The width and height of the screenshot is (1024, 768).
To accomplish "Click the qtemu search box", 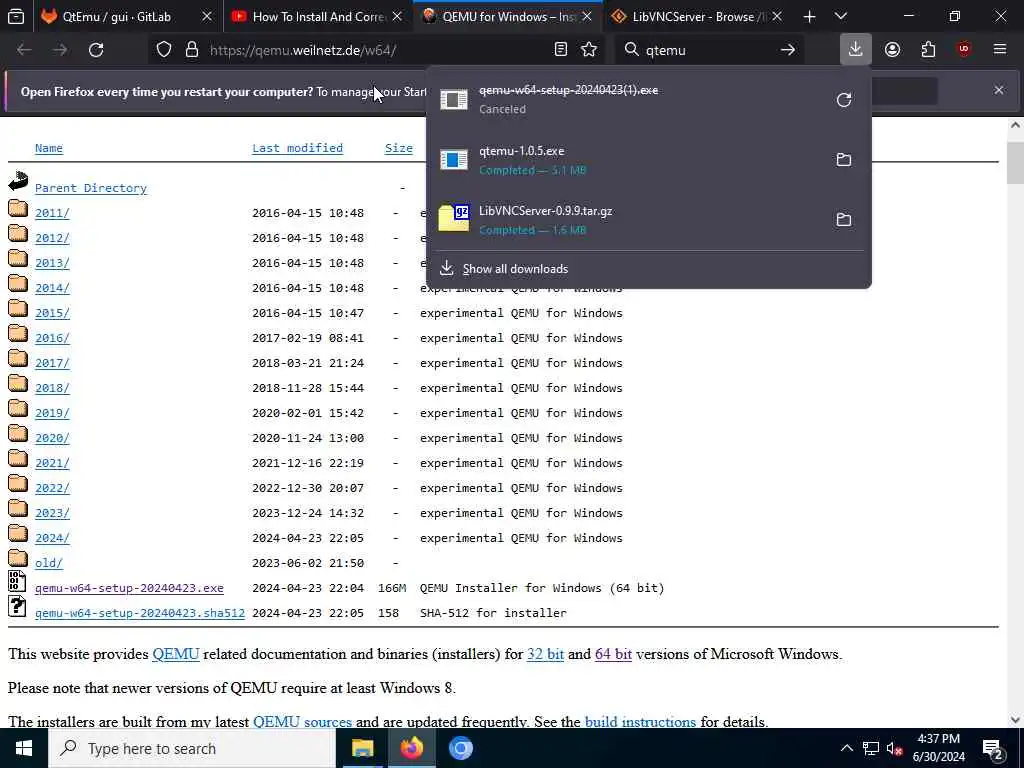I will tap(709, 50).
